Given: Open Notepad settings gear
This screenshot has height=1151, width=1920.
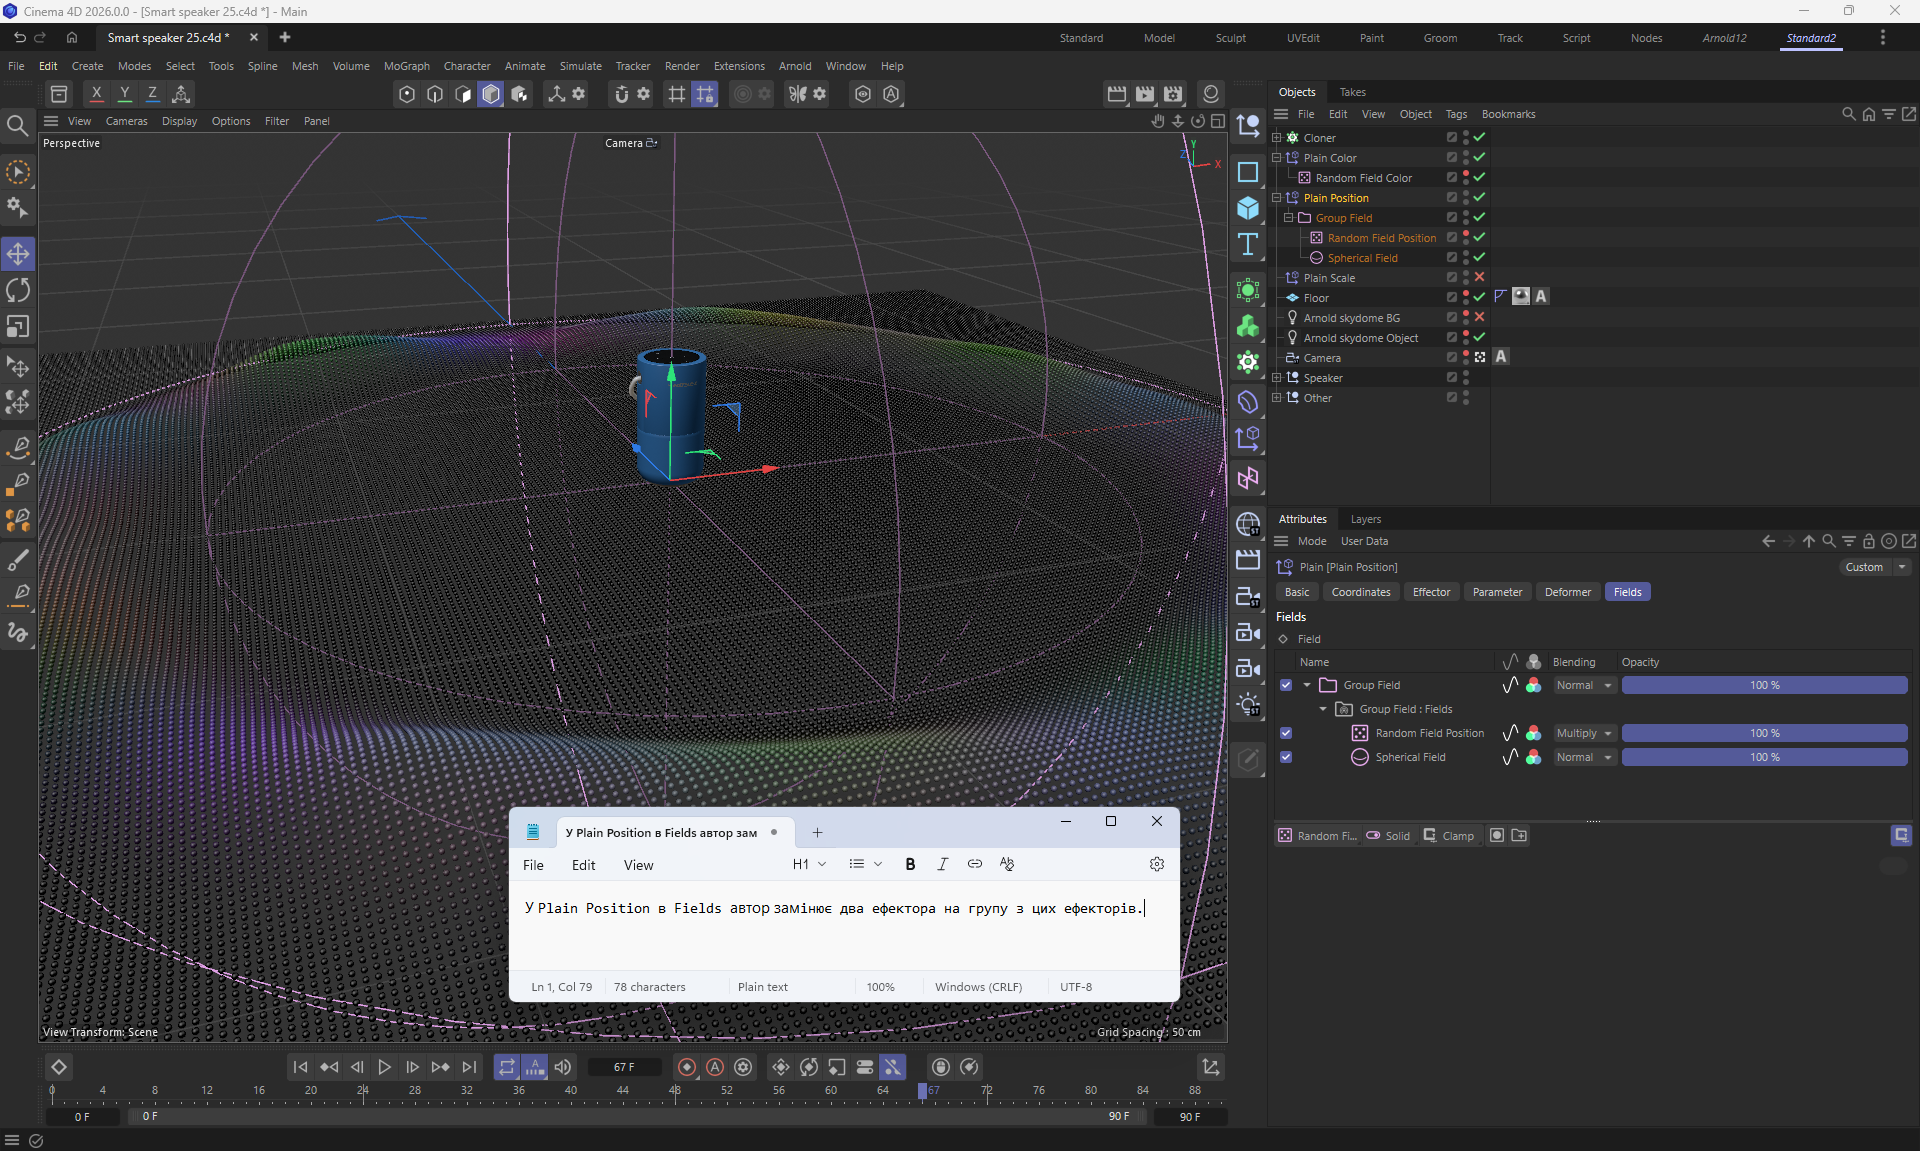Looking at the screenshot, I should (1157, 864).
